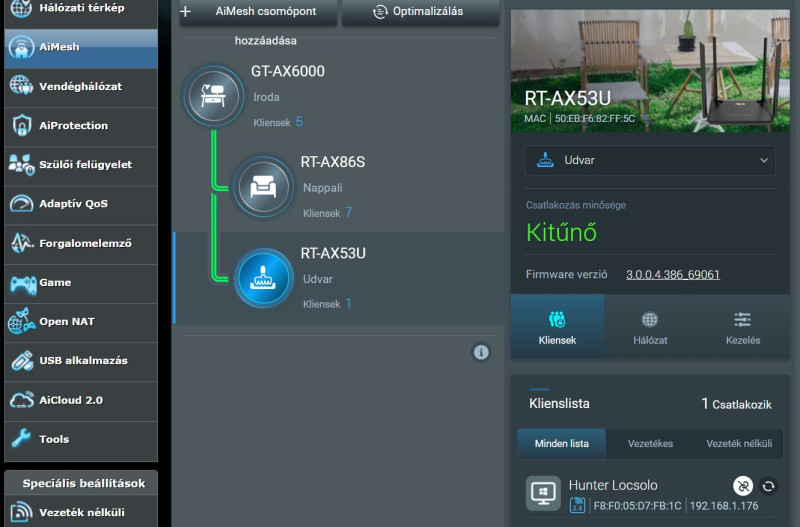Click the USB alkalmazás drive icon

point(22,361)
